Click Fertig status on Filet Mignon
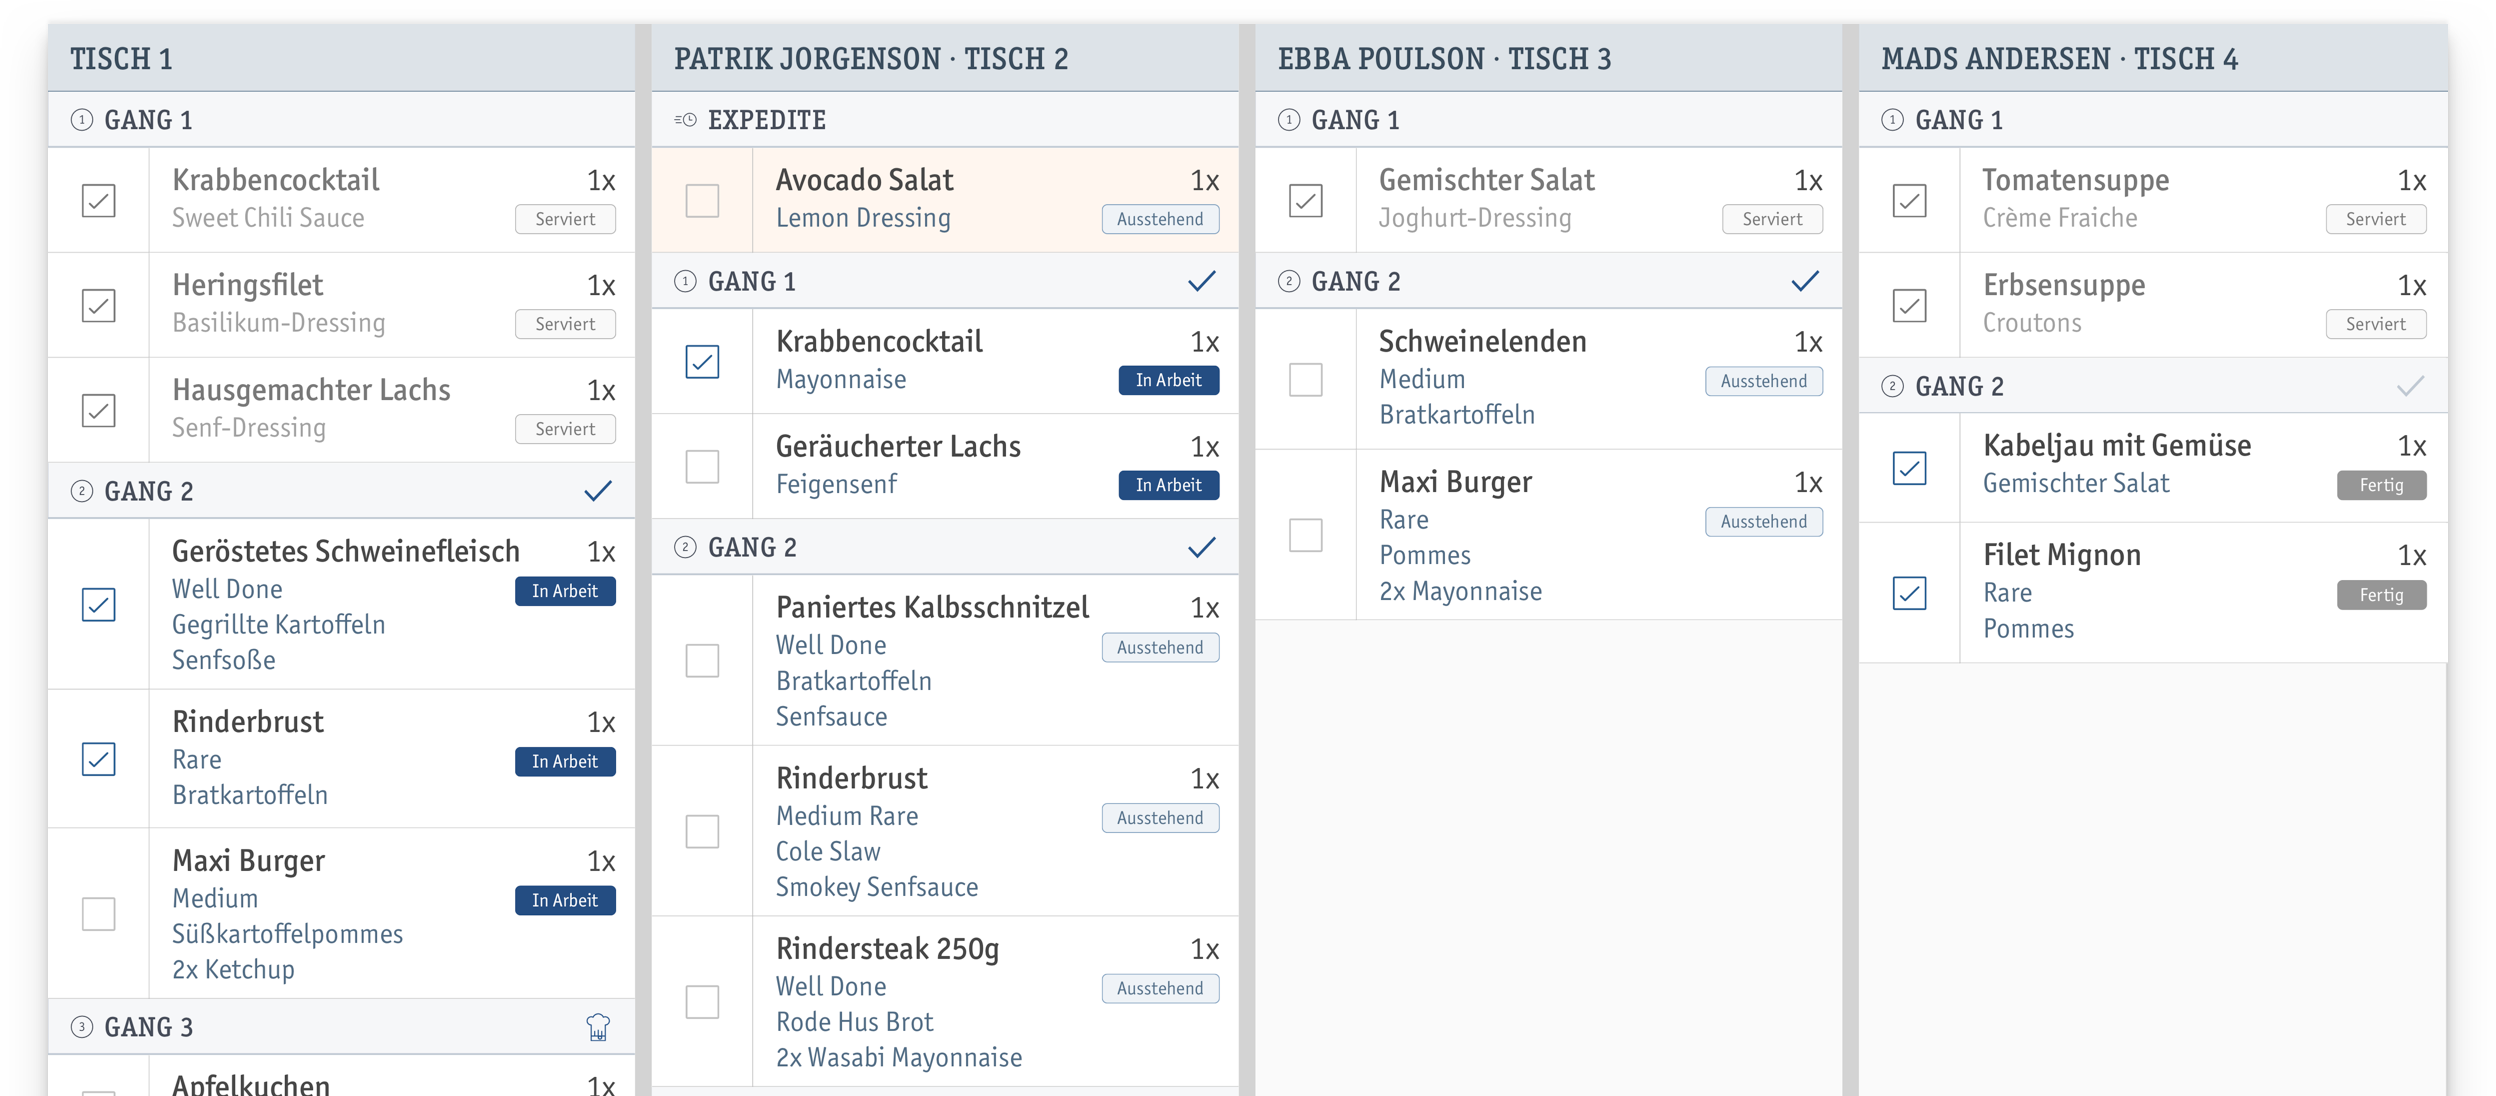 point(2381,595)
